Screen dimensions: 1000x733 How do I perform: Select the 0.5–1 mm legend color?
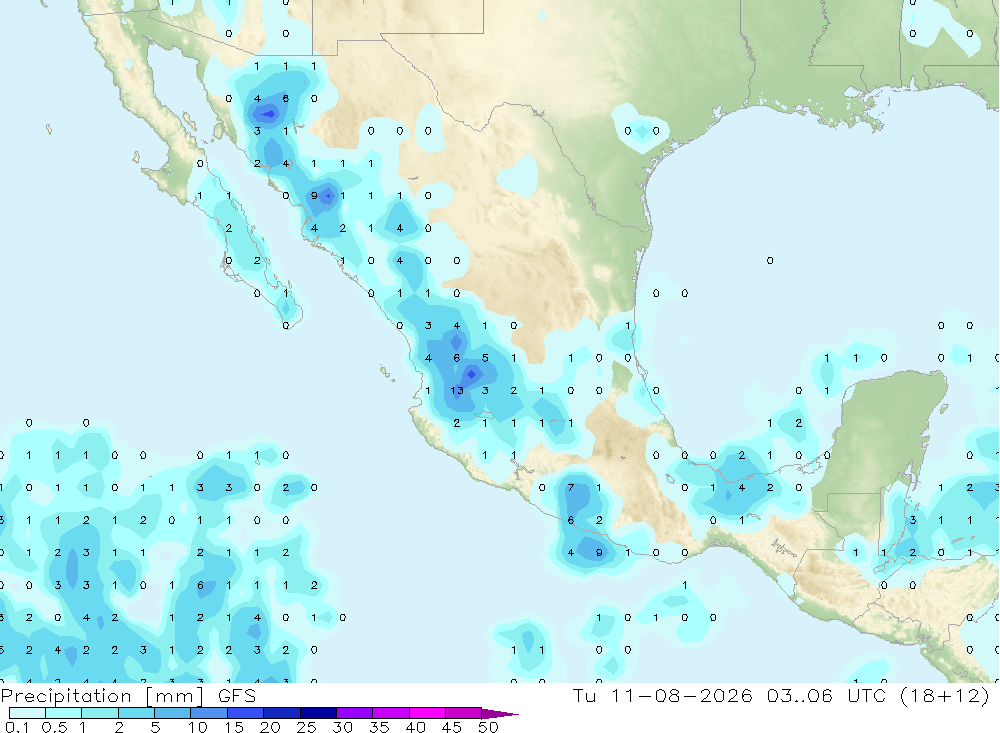click(x=64, y=713)
